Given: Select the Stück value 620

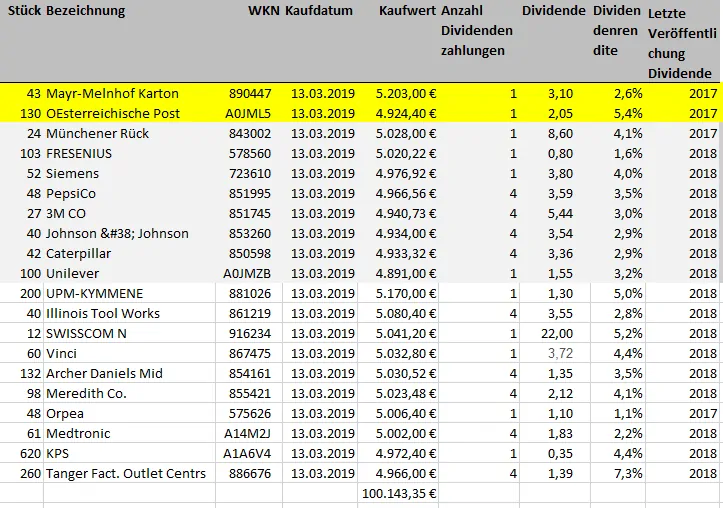Looking at the screenshot, I should tap(30, 454).
